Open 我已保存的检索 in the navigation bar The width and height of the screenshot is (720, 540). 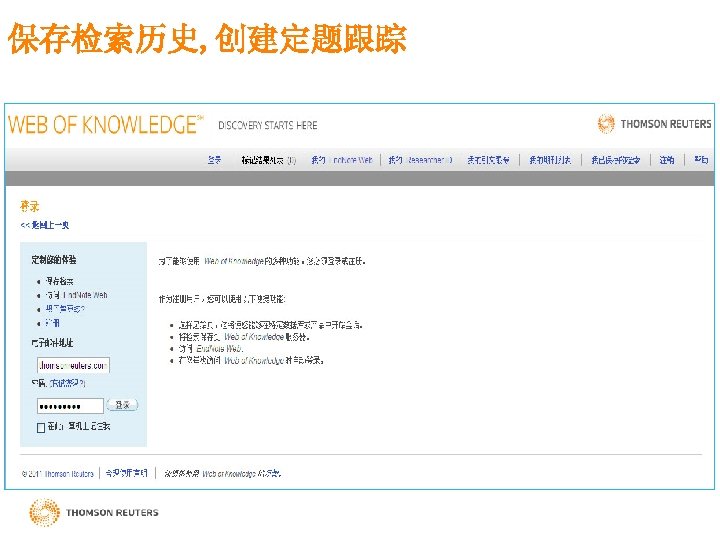[x=616, y=160]
